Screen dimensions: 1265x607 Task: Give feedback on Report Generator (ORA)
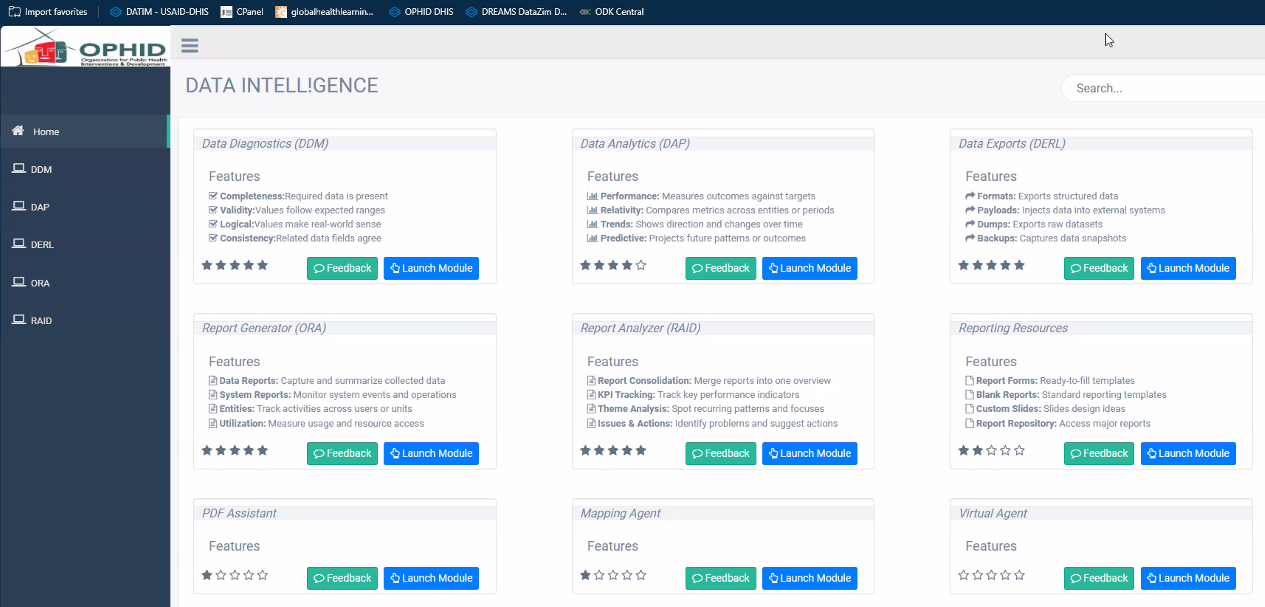(x=342, y=453)
